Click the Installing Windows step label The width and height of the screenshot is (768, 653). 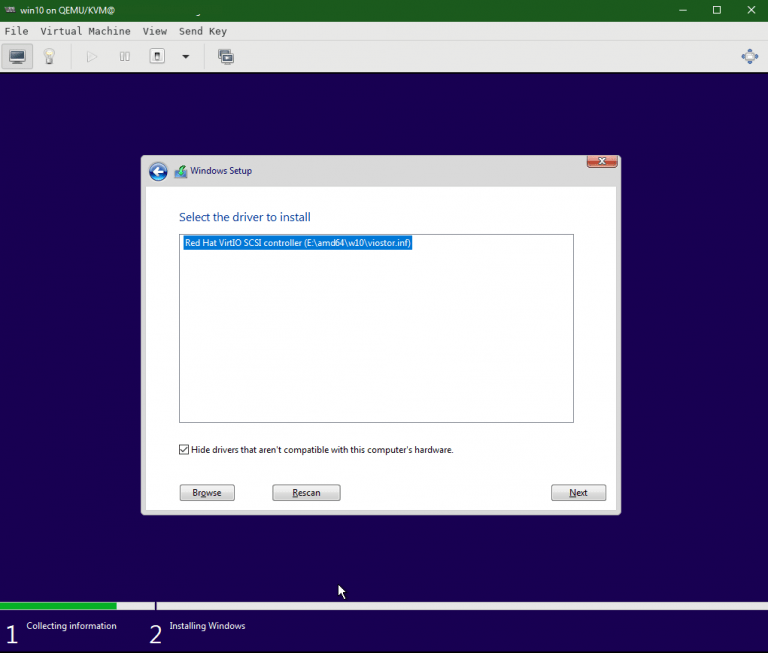207,626
